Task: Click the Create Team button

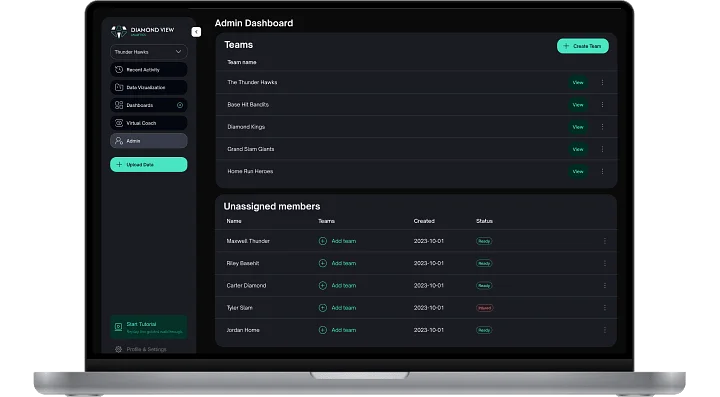Action: coord(583,46)
